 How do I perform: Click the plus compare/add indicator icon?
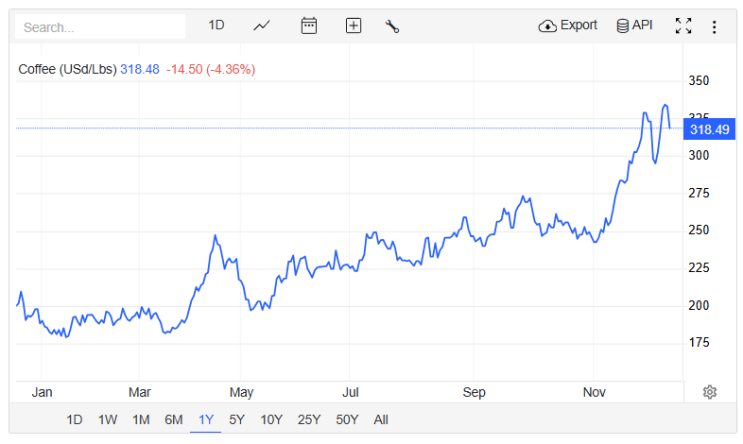[353, 26]
